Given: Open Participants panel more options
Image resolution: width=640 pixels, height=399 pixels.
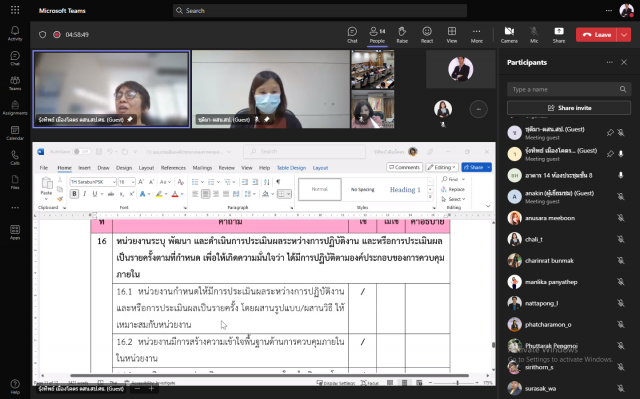Looking at the screenshot, I should [x=609, y=62].
